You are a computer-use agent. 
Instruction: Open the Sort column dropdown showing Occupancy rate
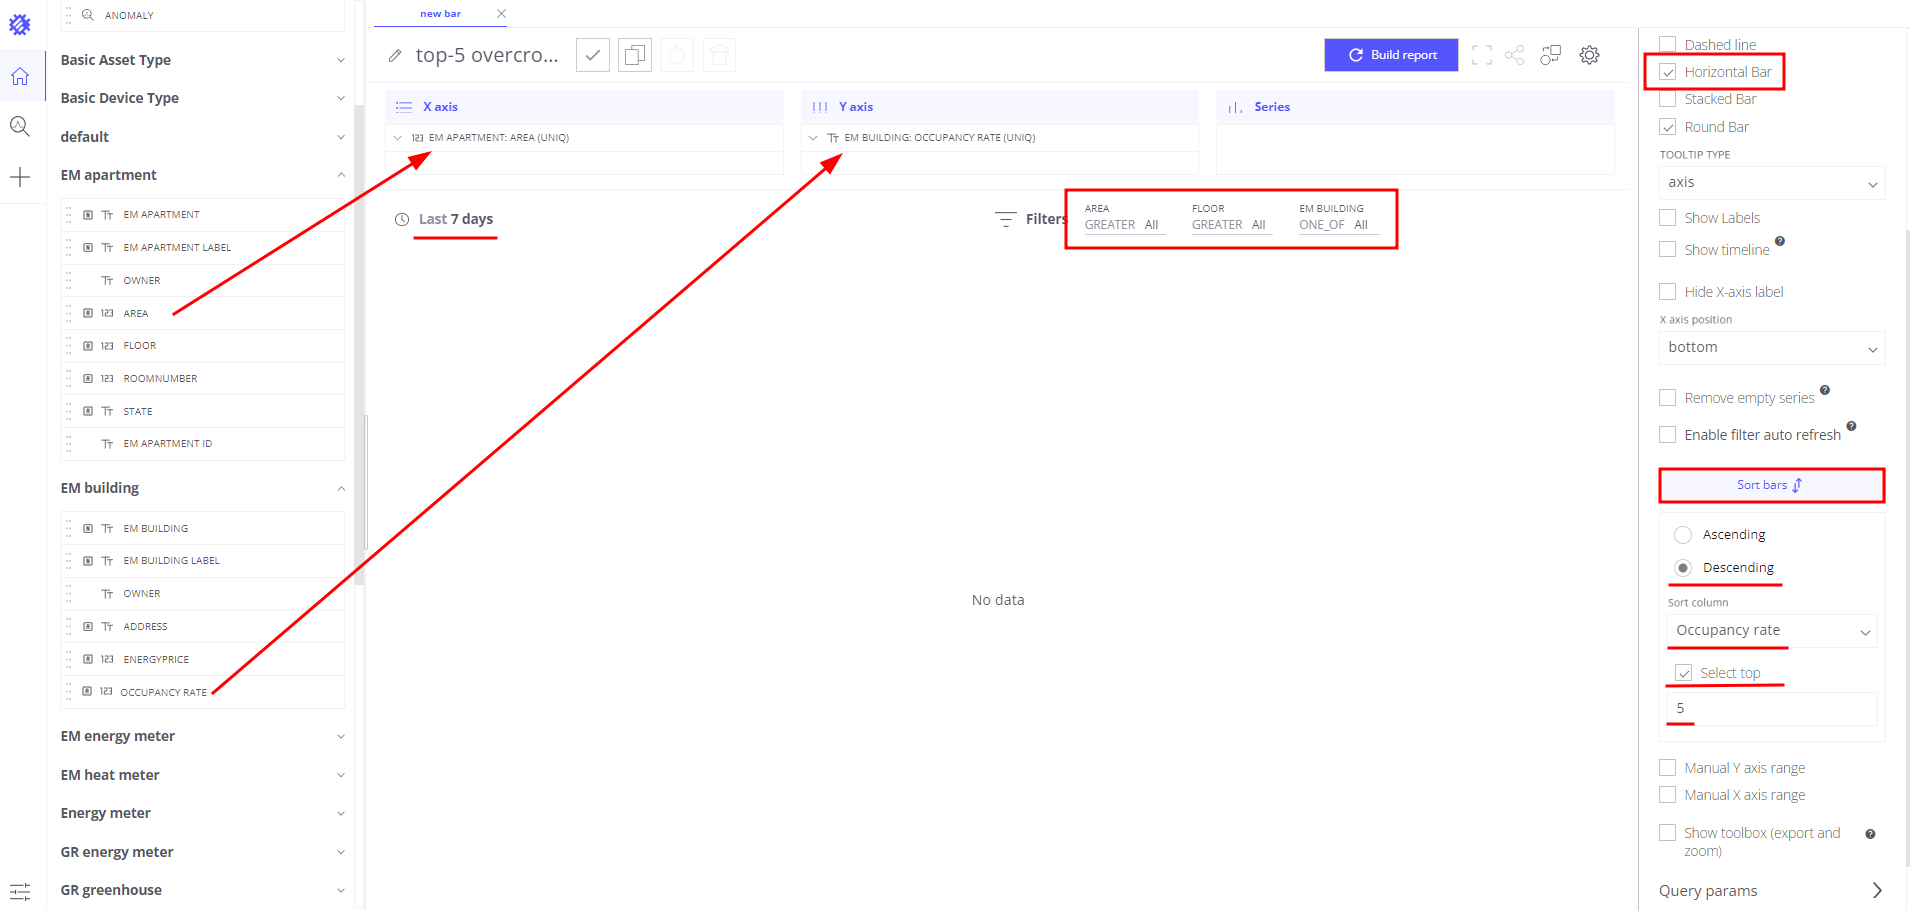pos(1771,630)
